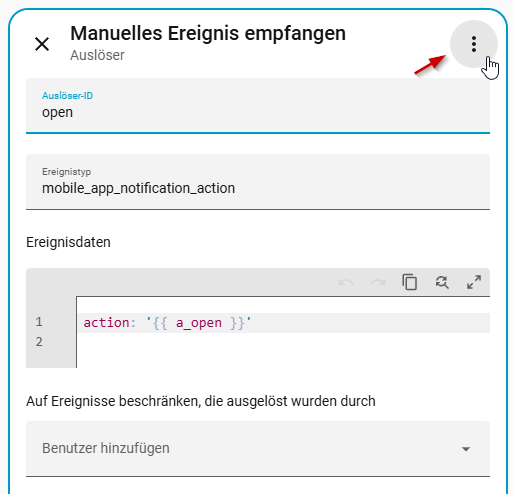Click the redo icon in code editor
The width and height of the screenshot is (513, 494).
coord(378,283)
